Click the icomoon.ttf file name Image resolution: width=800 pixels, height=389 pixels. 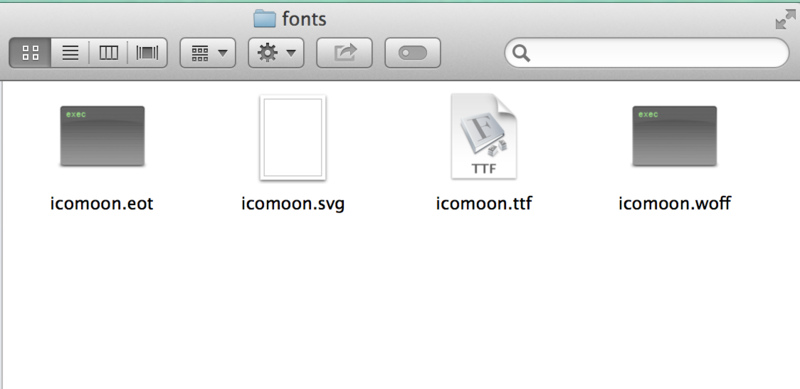tap(484, 203)
